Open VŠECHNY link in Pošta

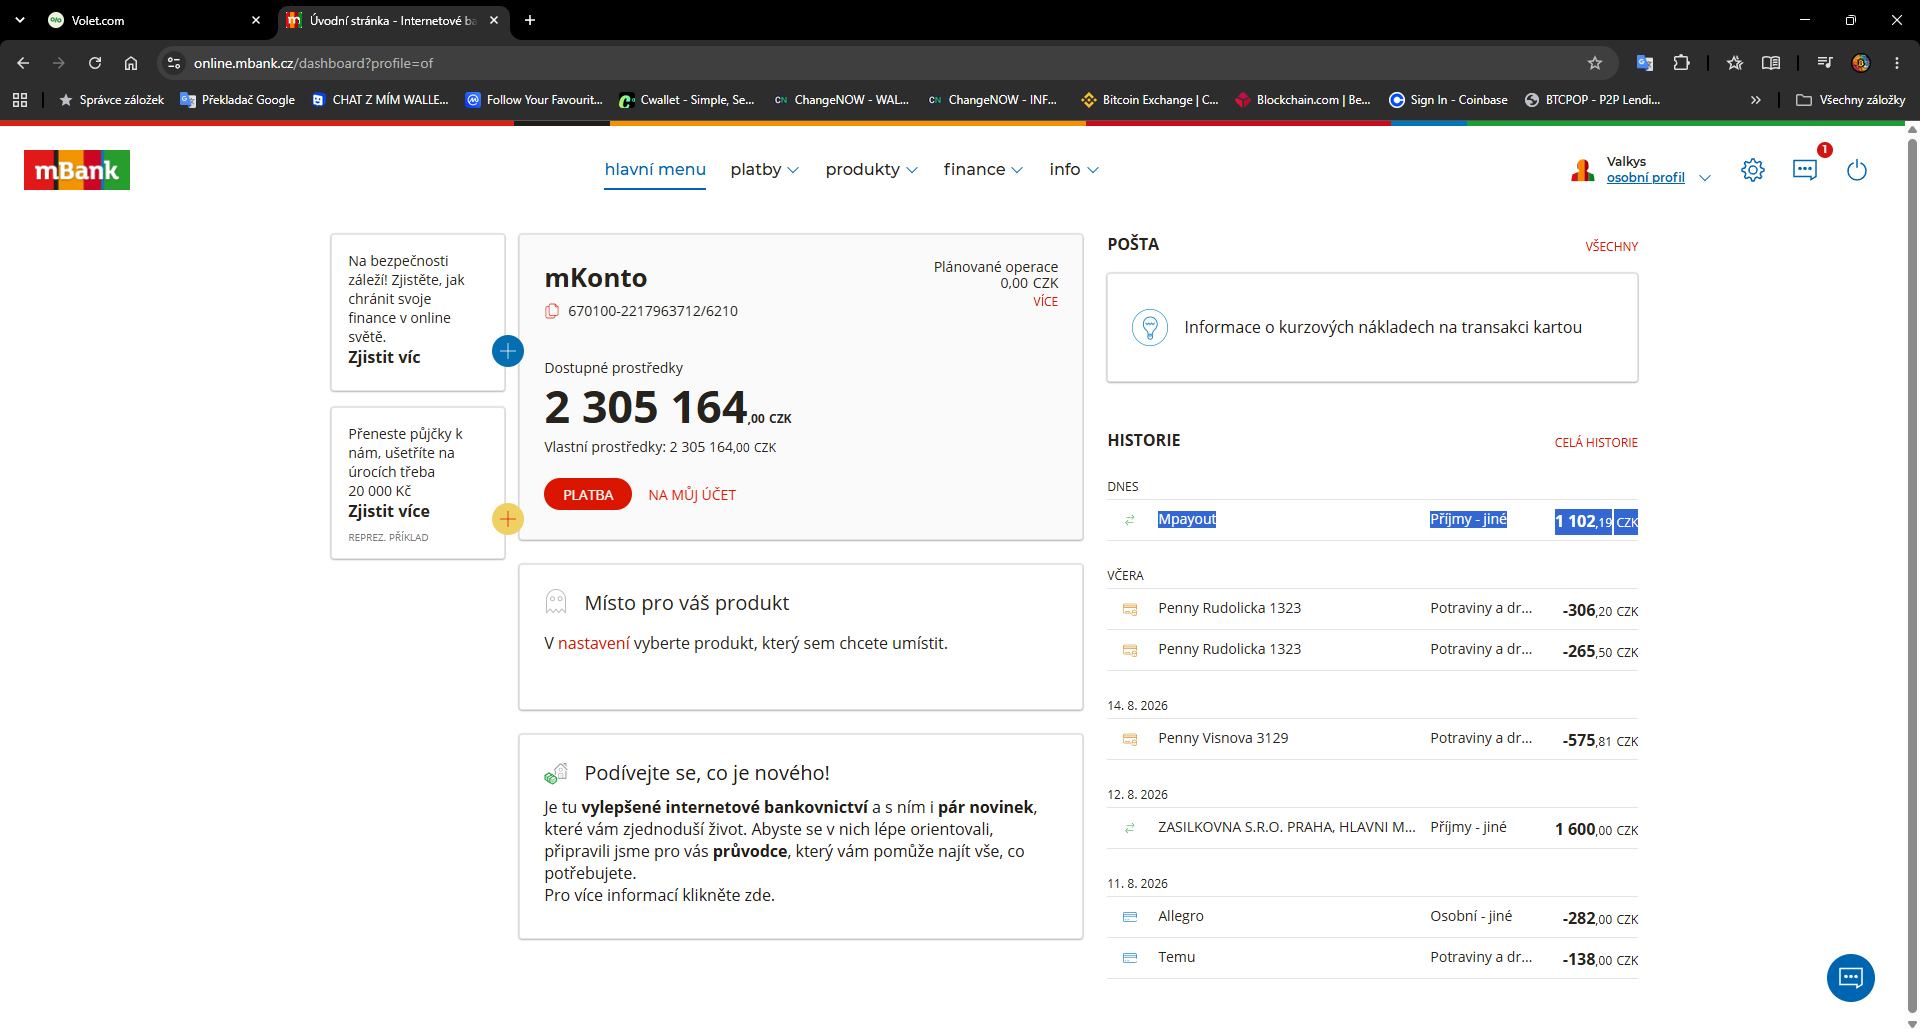[x=1611, y=247]
